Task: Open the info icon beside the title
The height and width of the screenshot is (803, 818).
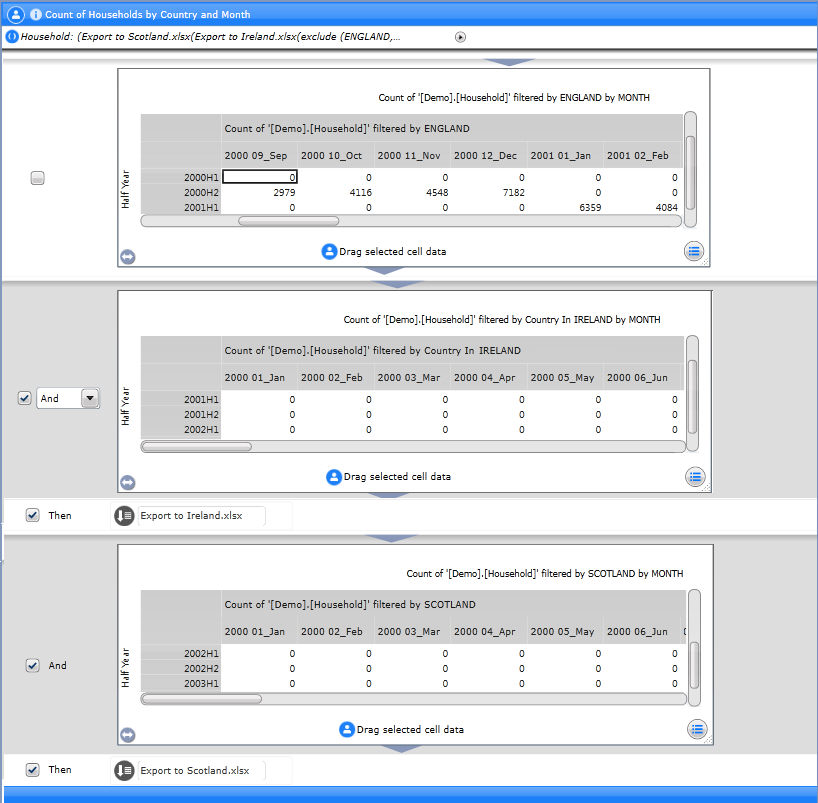Action: [x=35, y=14]
